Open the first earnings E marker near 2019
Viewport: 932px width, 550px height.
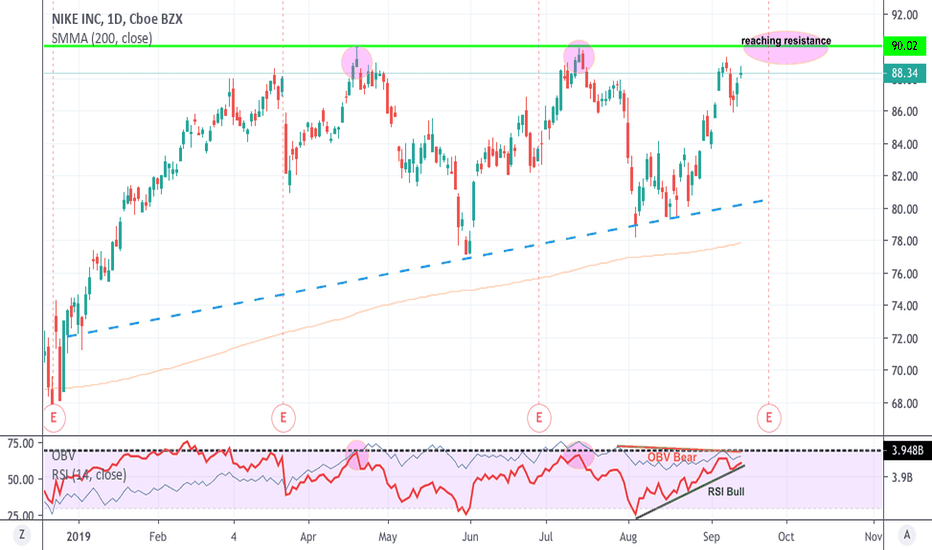(53, 417)
